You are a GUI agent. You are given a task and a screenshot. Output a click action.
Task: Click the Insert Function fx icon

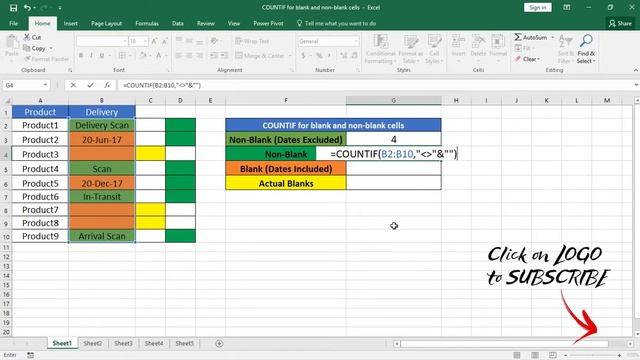107,85
